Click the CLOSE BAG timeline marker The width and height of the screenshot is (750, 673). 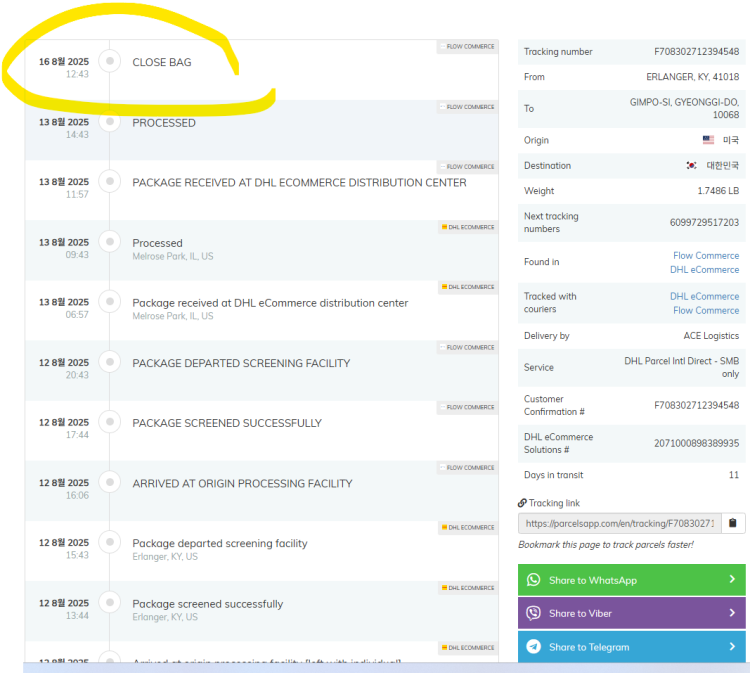pos(110,61)
